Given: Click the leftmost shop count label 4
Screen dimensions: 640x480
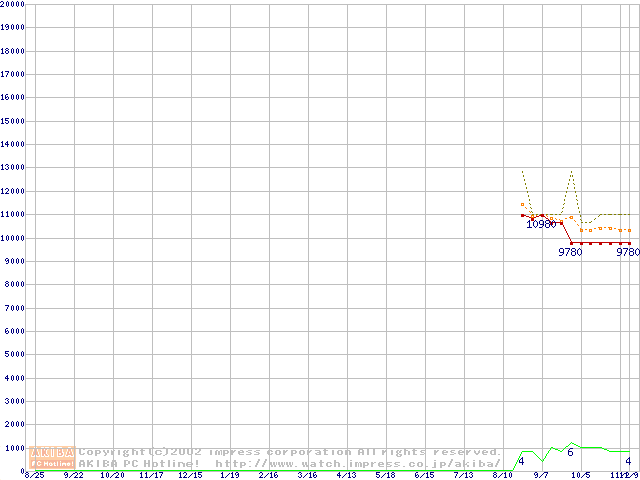Looking at the screenshot, I should pos(521,460).
